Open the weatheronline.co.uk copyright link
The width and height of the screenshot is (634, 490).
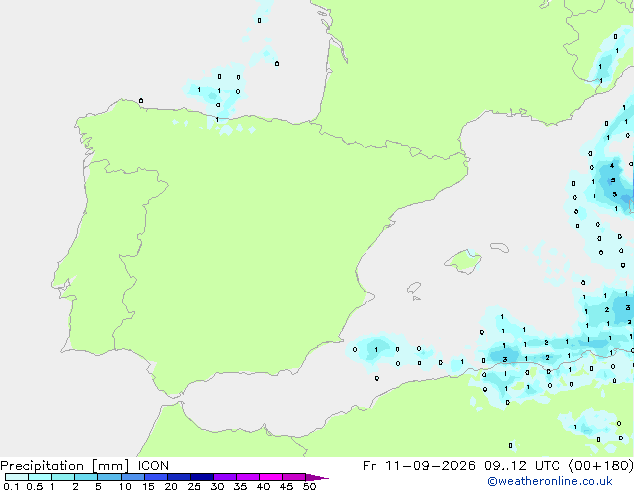click(549, 481)
